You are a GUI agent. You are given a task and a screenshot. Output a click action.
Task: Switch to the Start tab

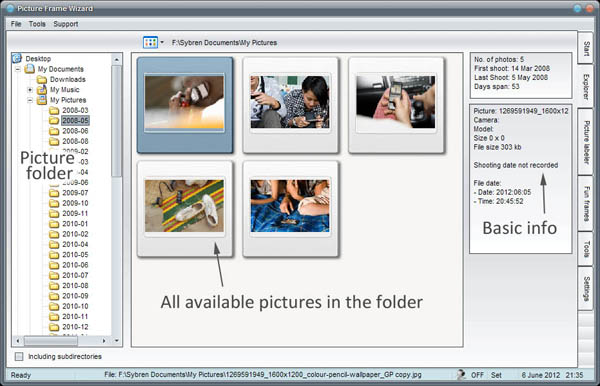click(x=585, y=48)
